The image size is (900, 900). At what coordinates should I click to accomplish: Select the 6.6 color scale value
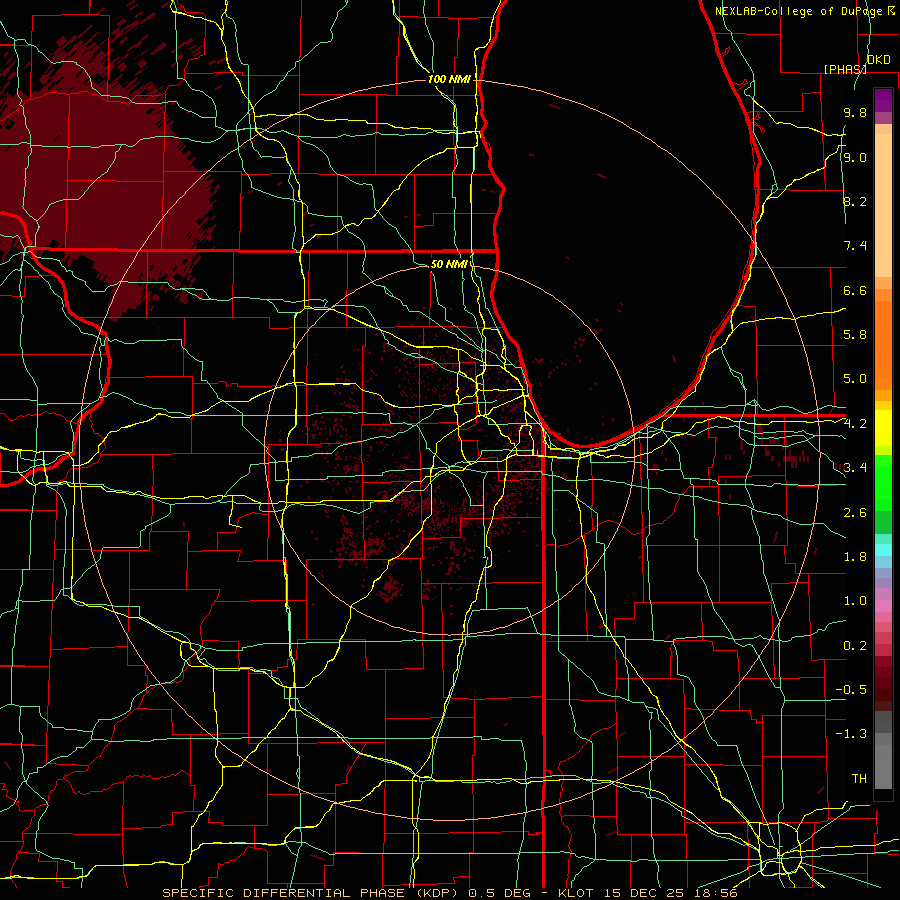[x=855, y=290]
